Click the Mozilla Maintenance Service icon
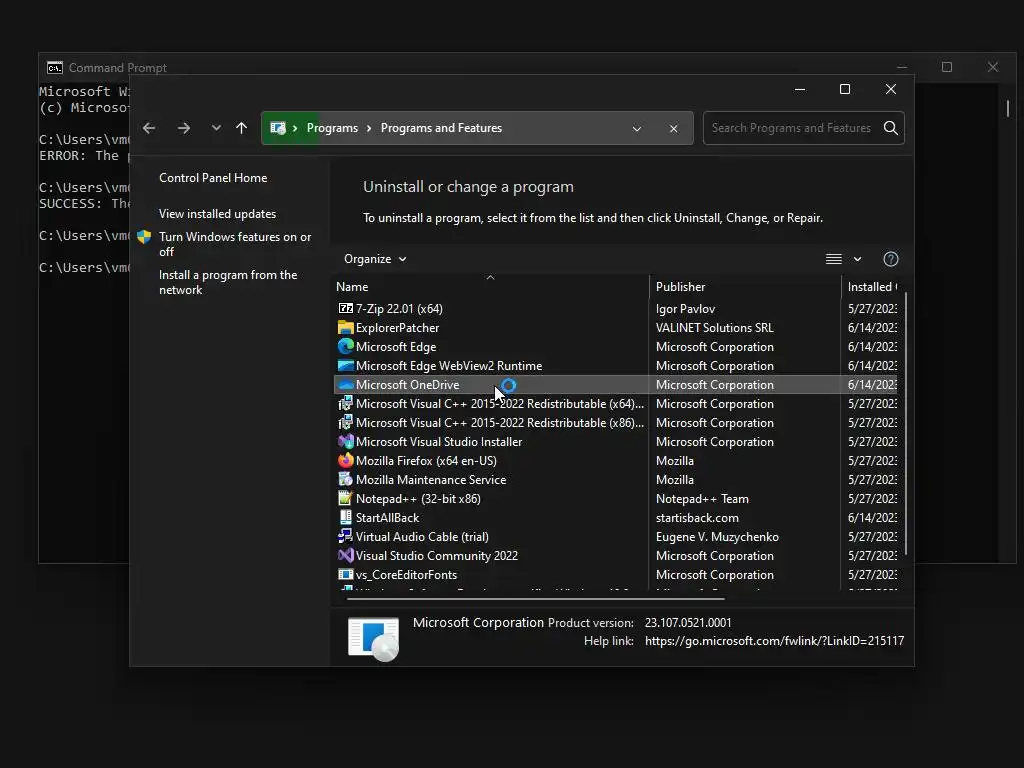This screenshot has width=1024, height=768. [345, 479]
